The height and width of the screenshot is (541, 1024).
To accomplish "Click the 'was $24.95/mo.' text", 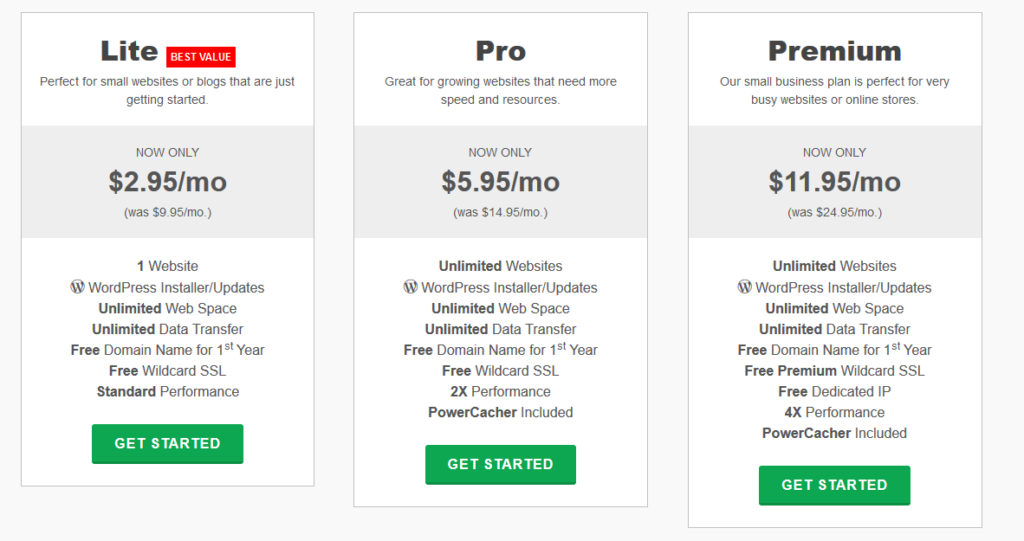I will [x=834, y=212].
